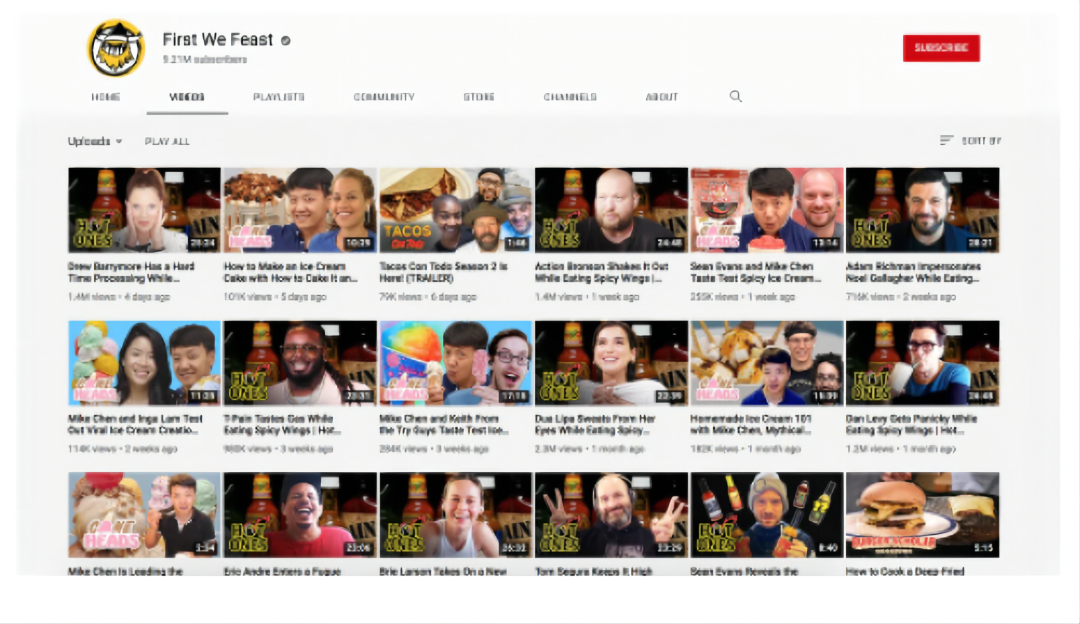Open the Dua Lipa Hot Ones thumbnail
Viewport: 1080px width, 624px height.
coord(611,363)
